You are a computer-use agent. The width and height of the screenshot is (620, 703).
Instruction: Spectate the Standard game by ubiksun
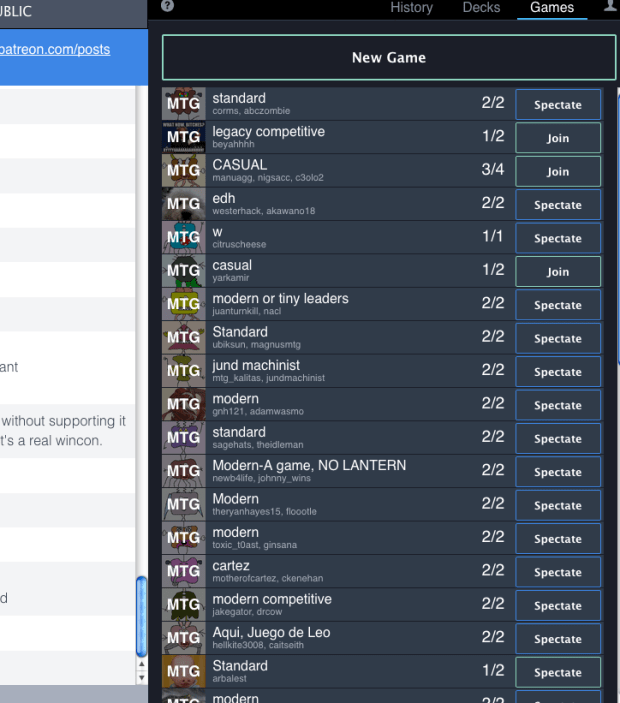558,338
